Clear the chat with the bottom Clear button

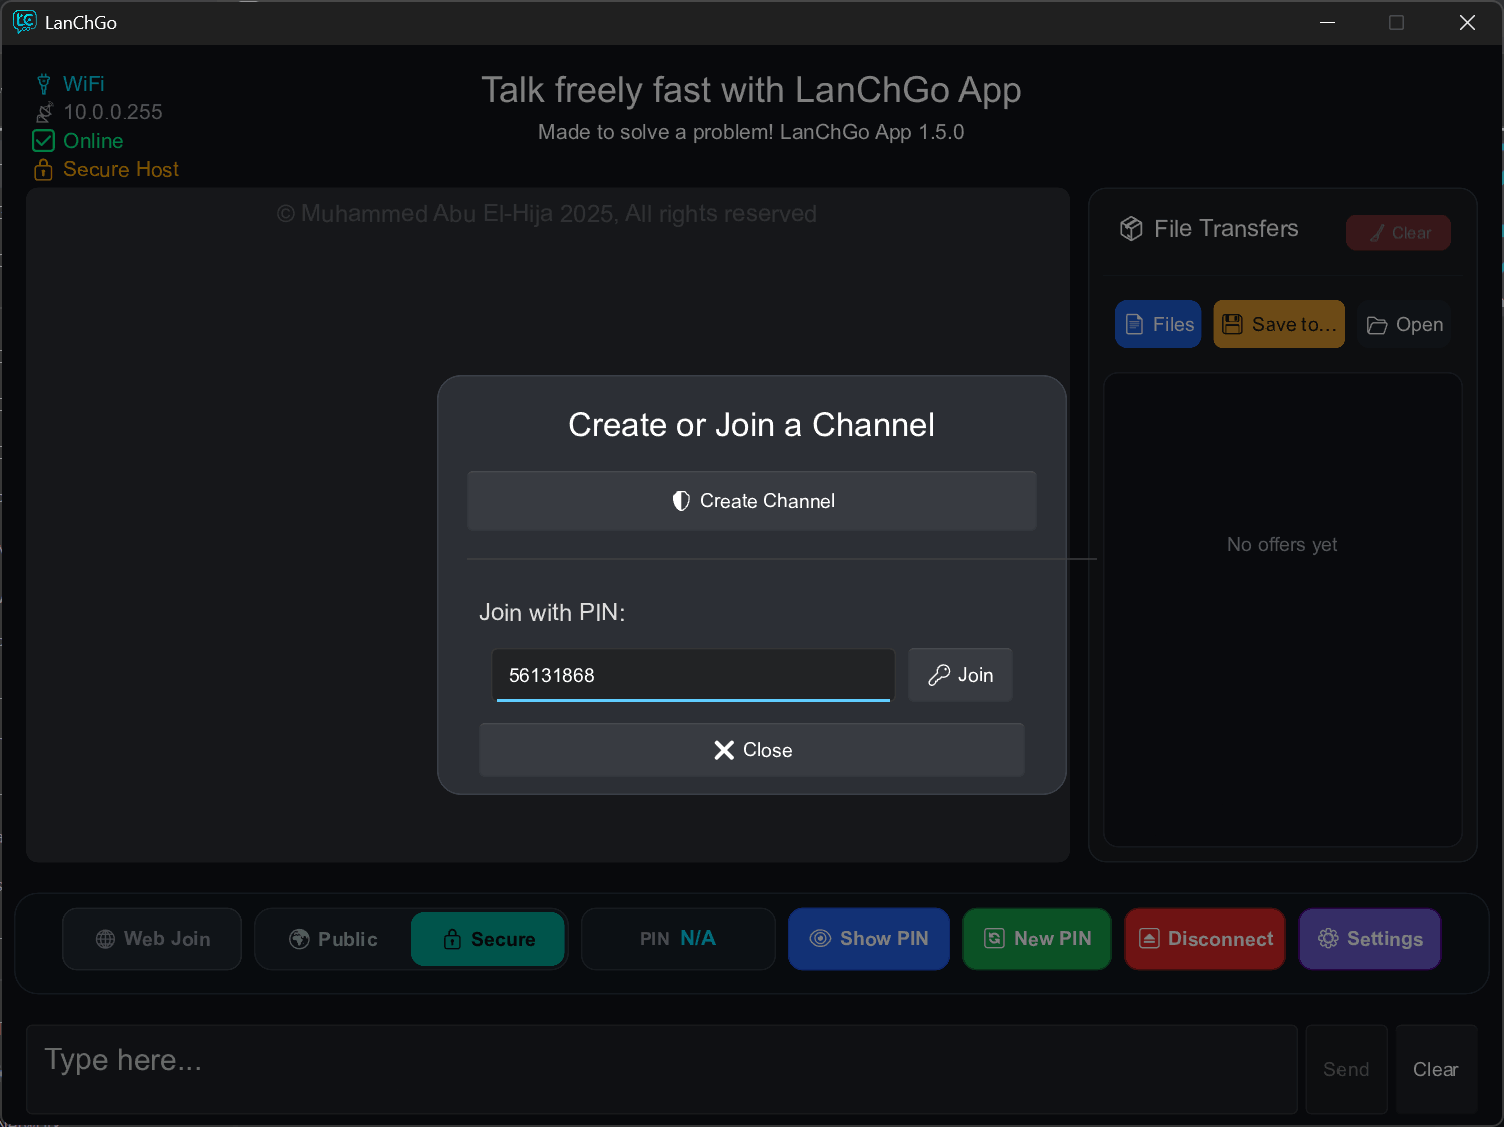point(1435,1069)
